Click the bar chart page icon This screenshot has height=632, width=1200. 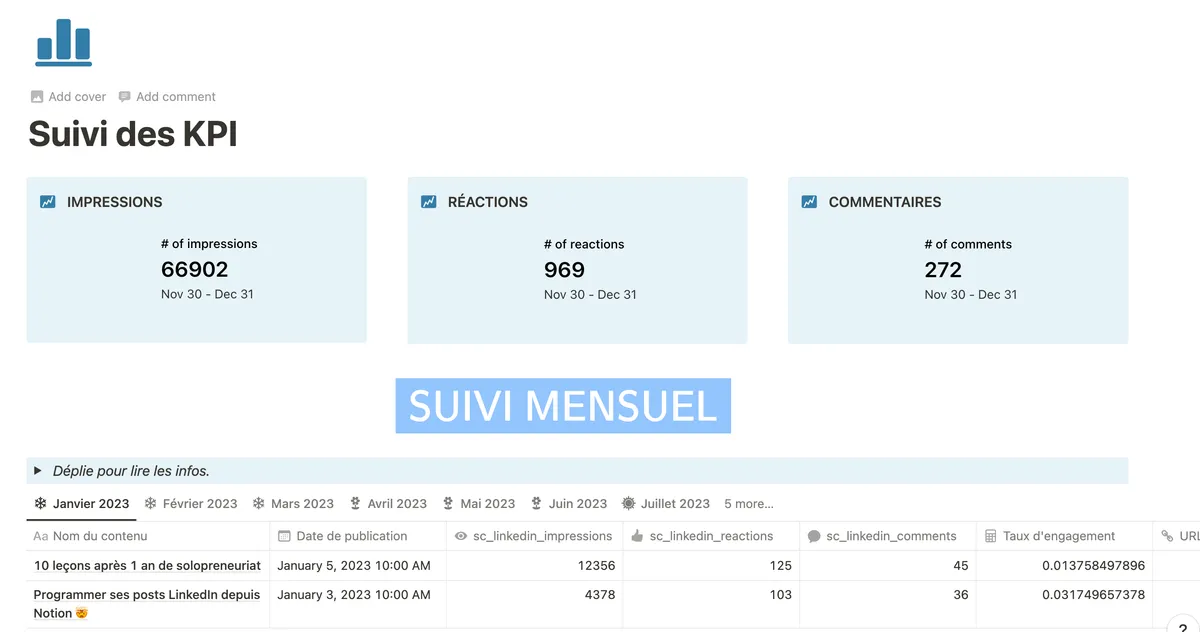[x=62, y=42]
